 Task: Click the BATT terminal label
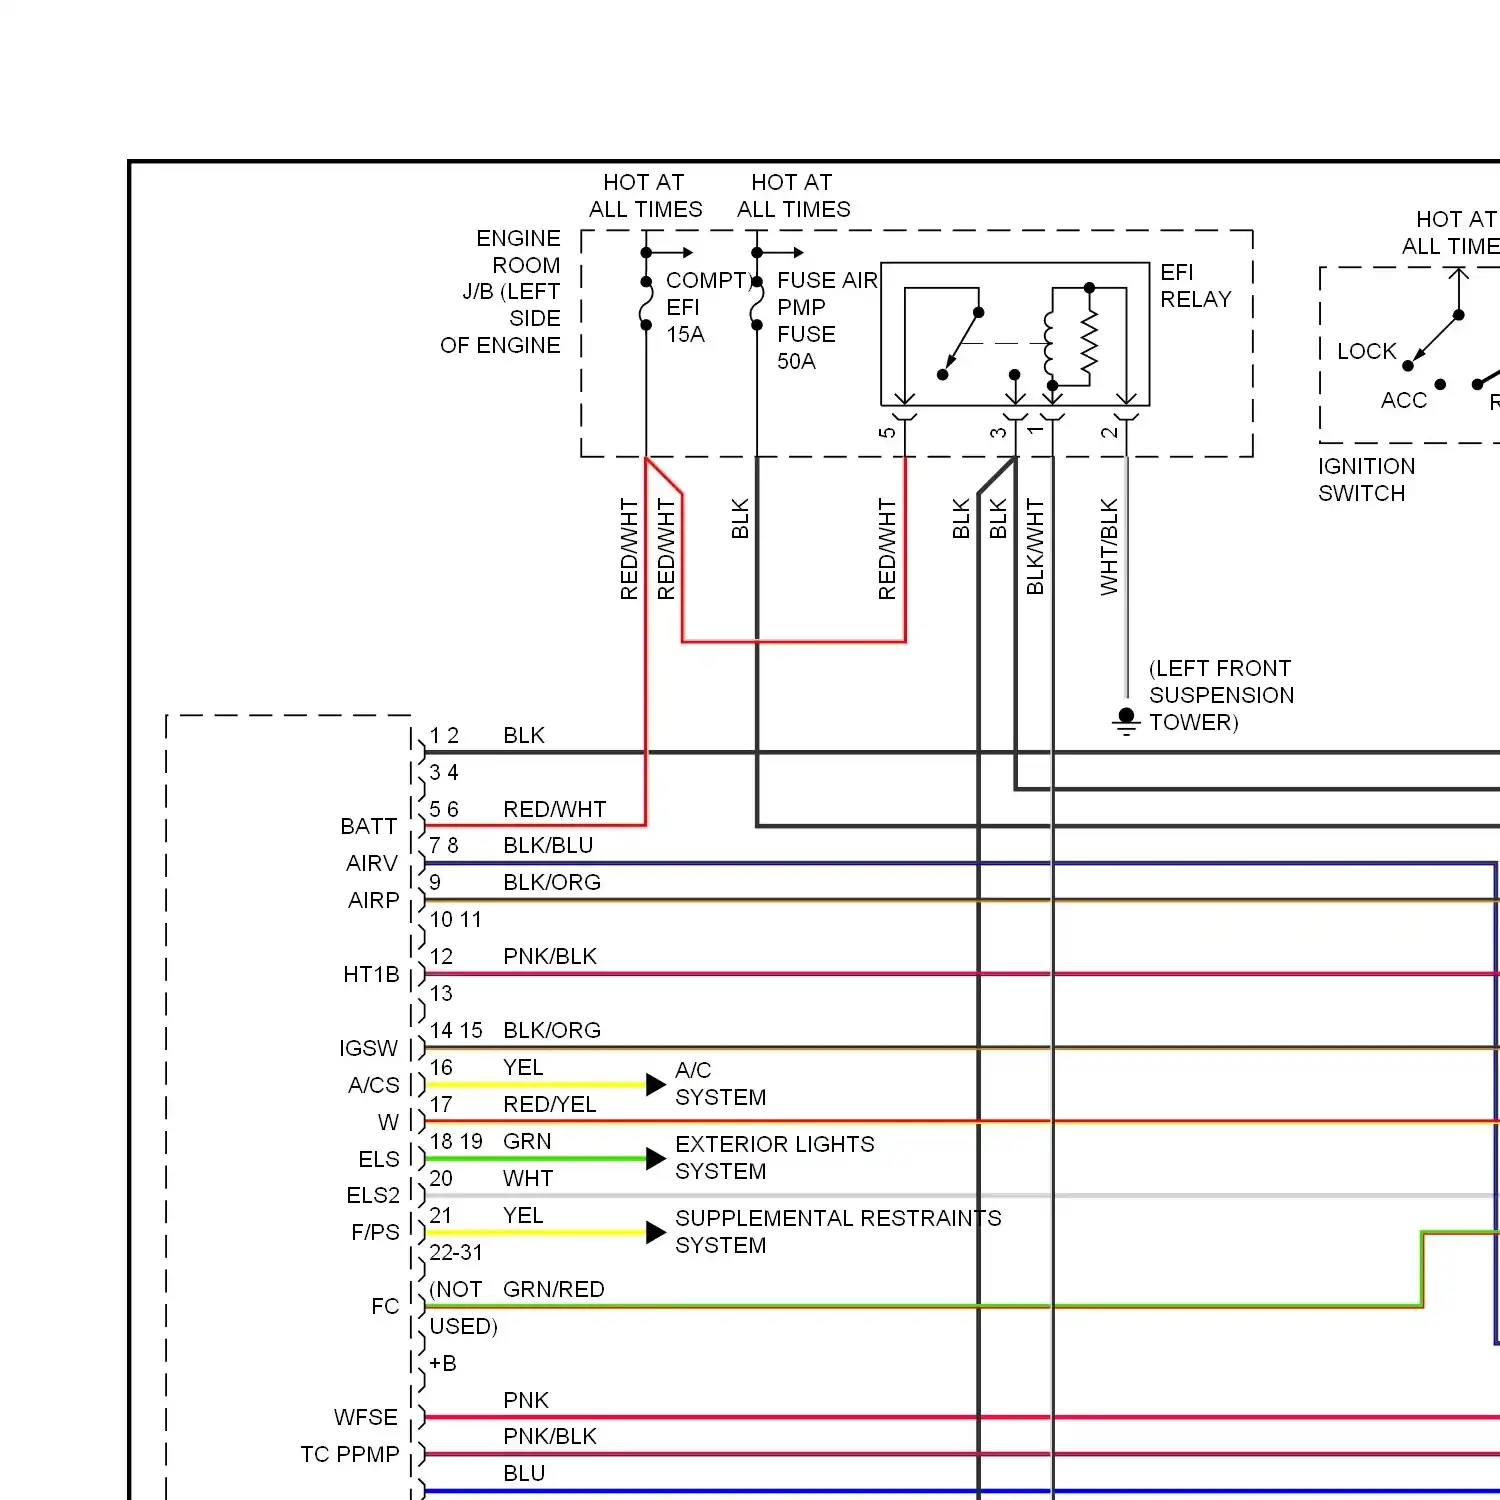368,826
